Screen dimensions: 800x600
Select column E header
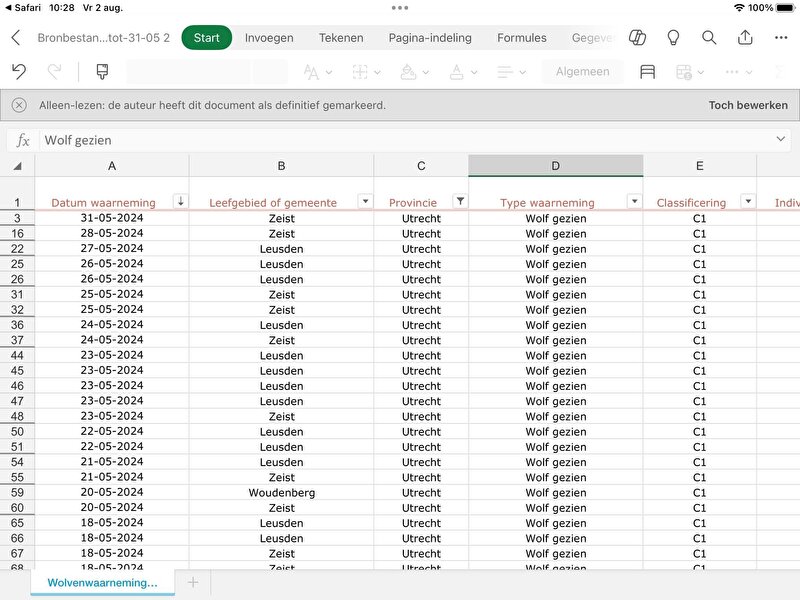click(x=699, y=166)
